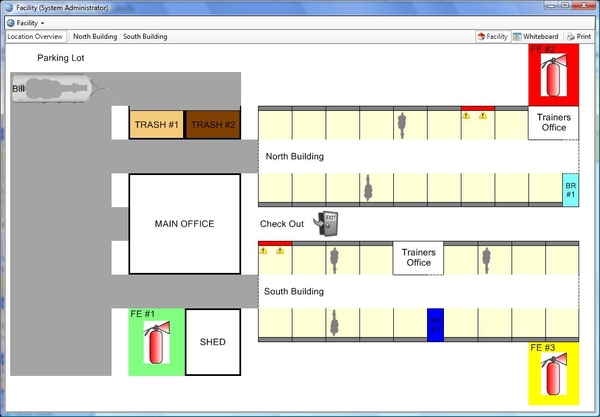Screen dimensions: 600x417
Task: Switch to the North Building tab
Action: click(95, 36)
